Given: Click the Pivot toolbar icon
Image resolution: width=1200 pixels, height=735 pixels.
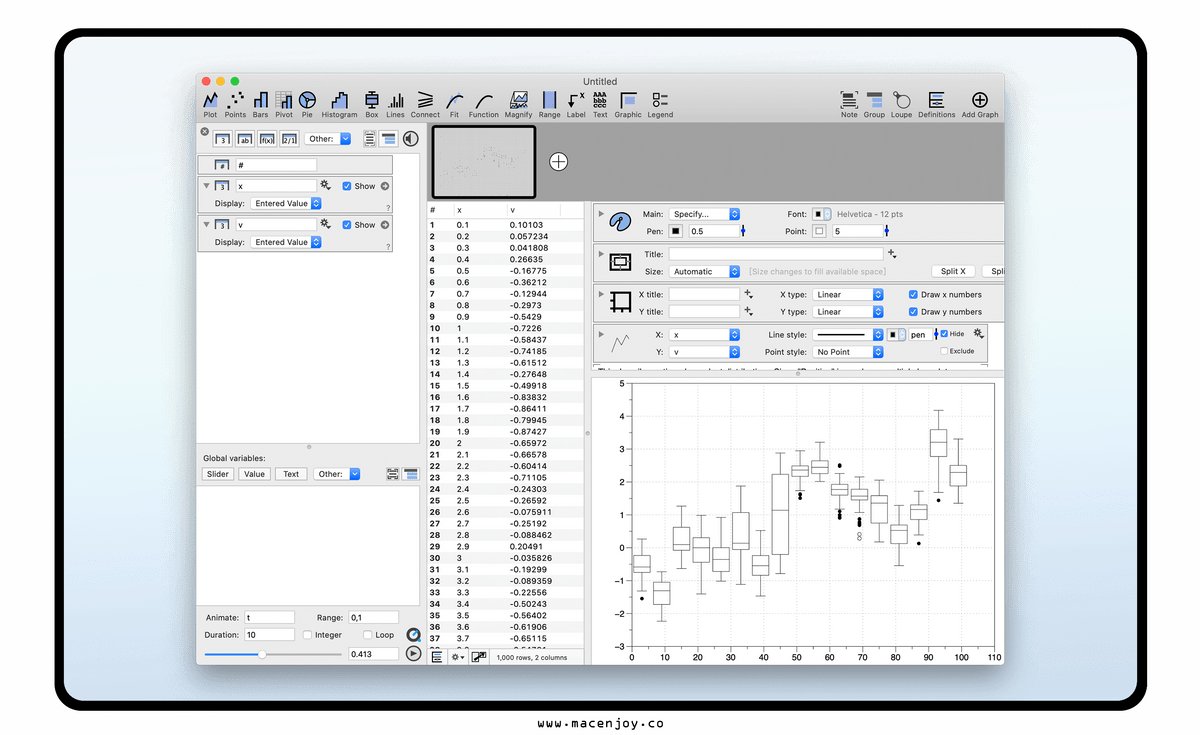Looking at the screenshot, I should (x=284, y=103).
